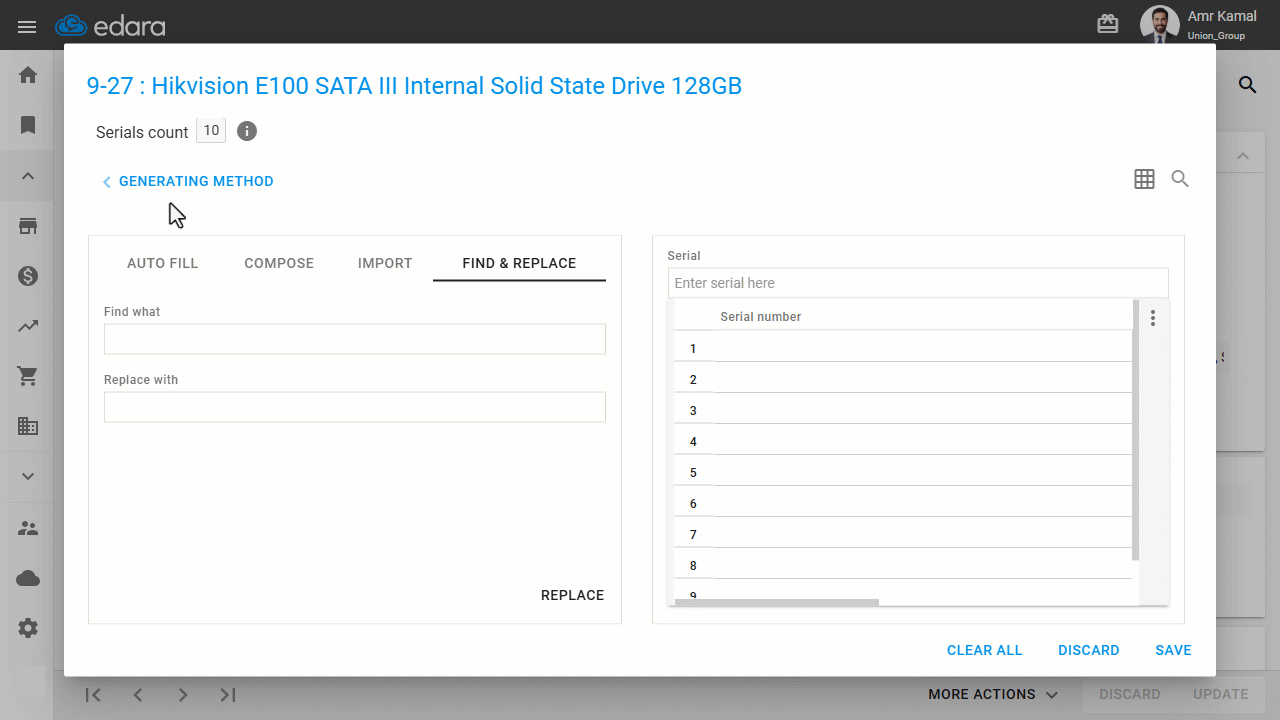1280x720 pixels.
Task: Click the Replace button
Action: click(x=572, y=595)
